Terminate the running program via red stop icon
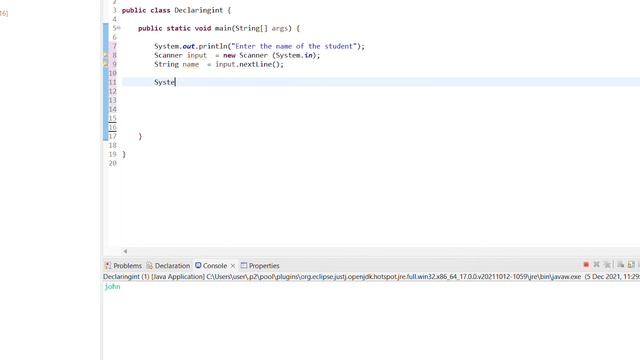Image resolution: width=640 pixels, height=360 pixels. pos(586,265)
